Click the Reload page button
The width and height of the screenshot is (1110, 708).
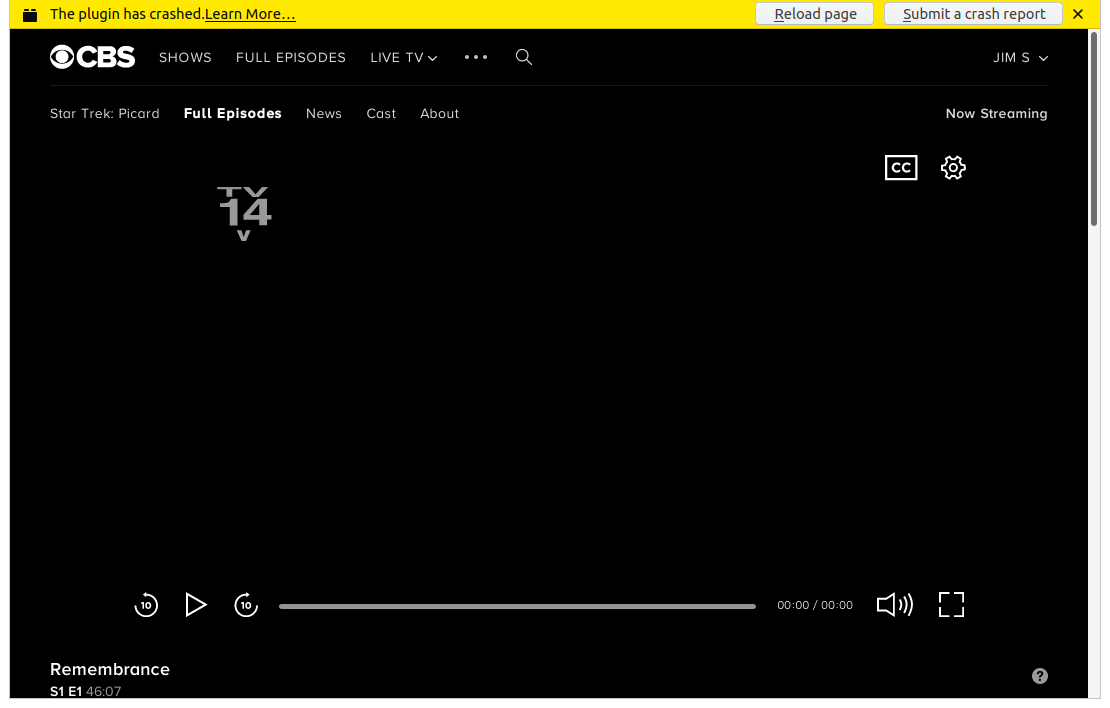[815, 13]
